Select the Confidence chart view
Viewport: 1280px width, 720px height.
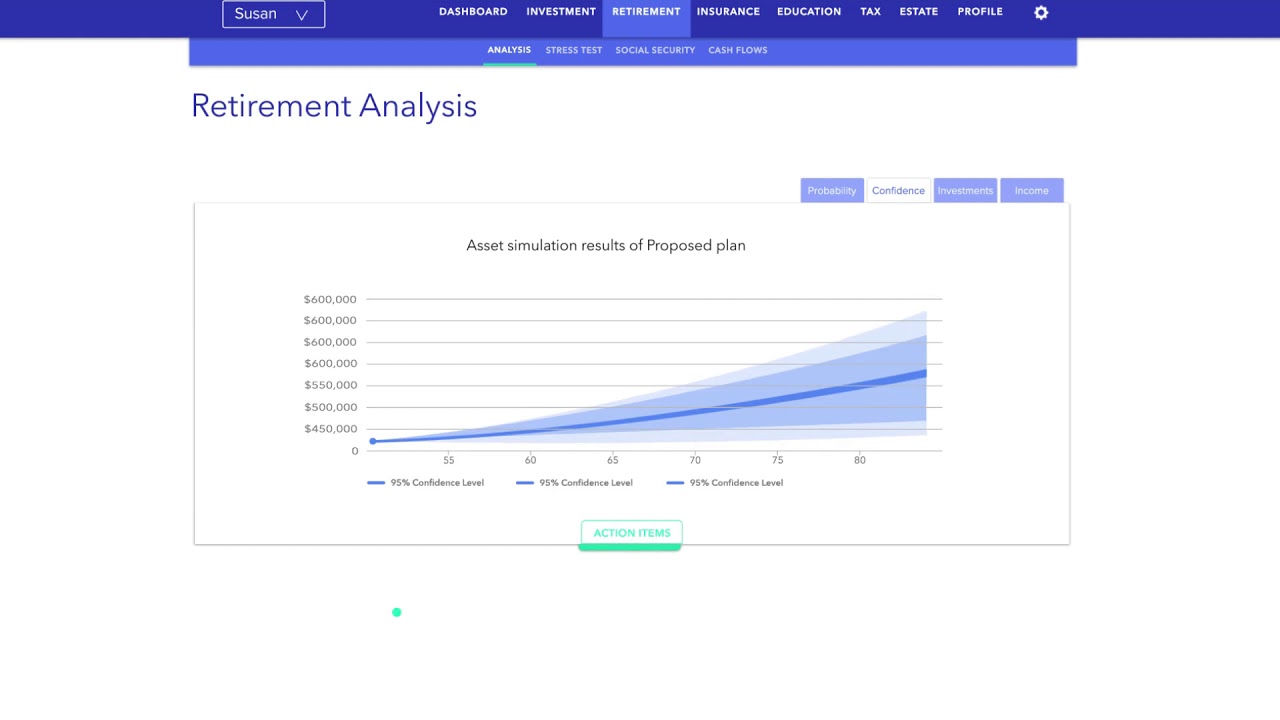click(x=898, y=190)
